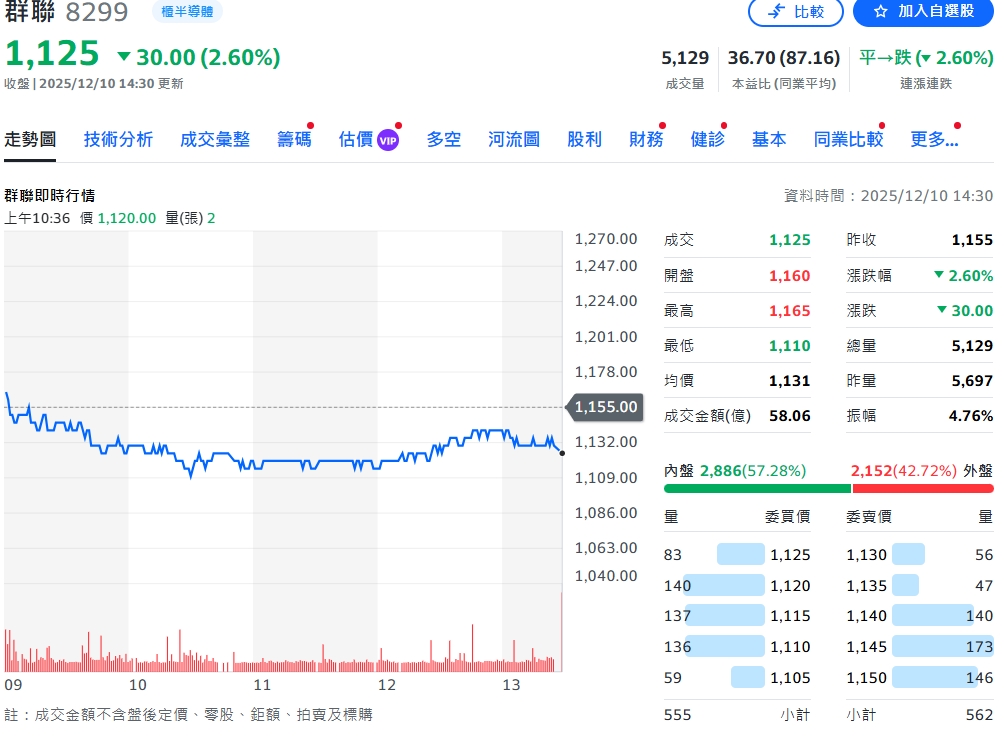The image size is (1004, 741).
Task: Open the 財務 tab
Action: coord(646,139)
